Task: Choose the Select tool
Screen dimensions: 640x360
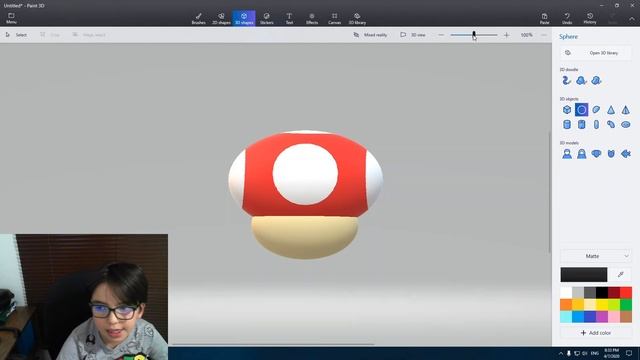Action: pyautogui.click(x=16, y=35)
